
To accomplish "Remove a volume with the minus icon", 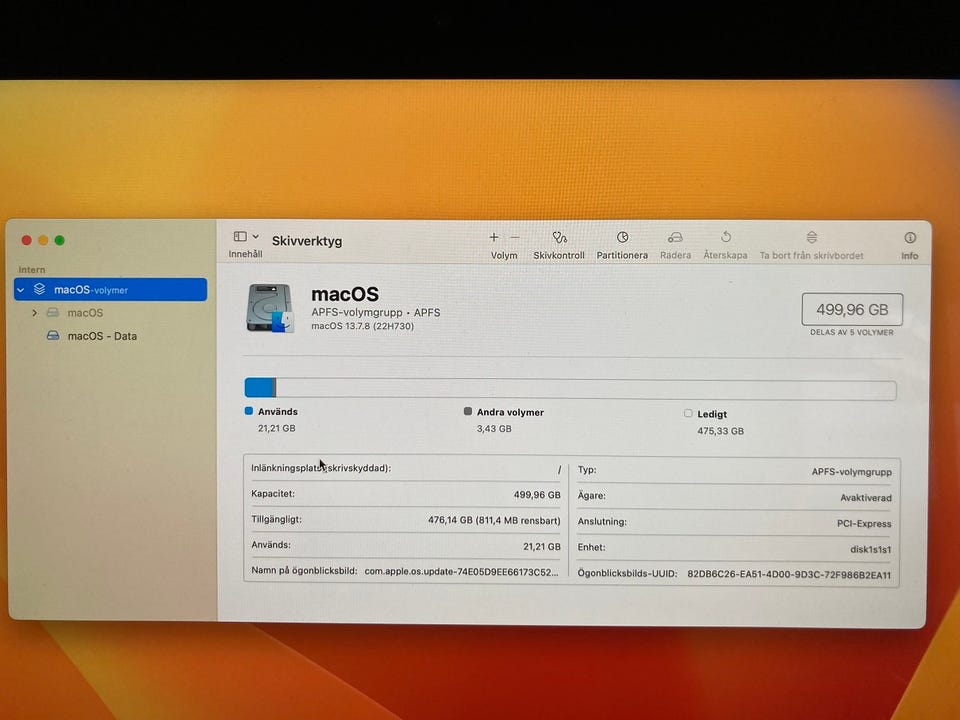I will [x=514, y=237].
